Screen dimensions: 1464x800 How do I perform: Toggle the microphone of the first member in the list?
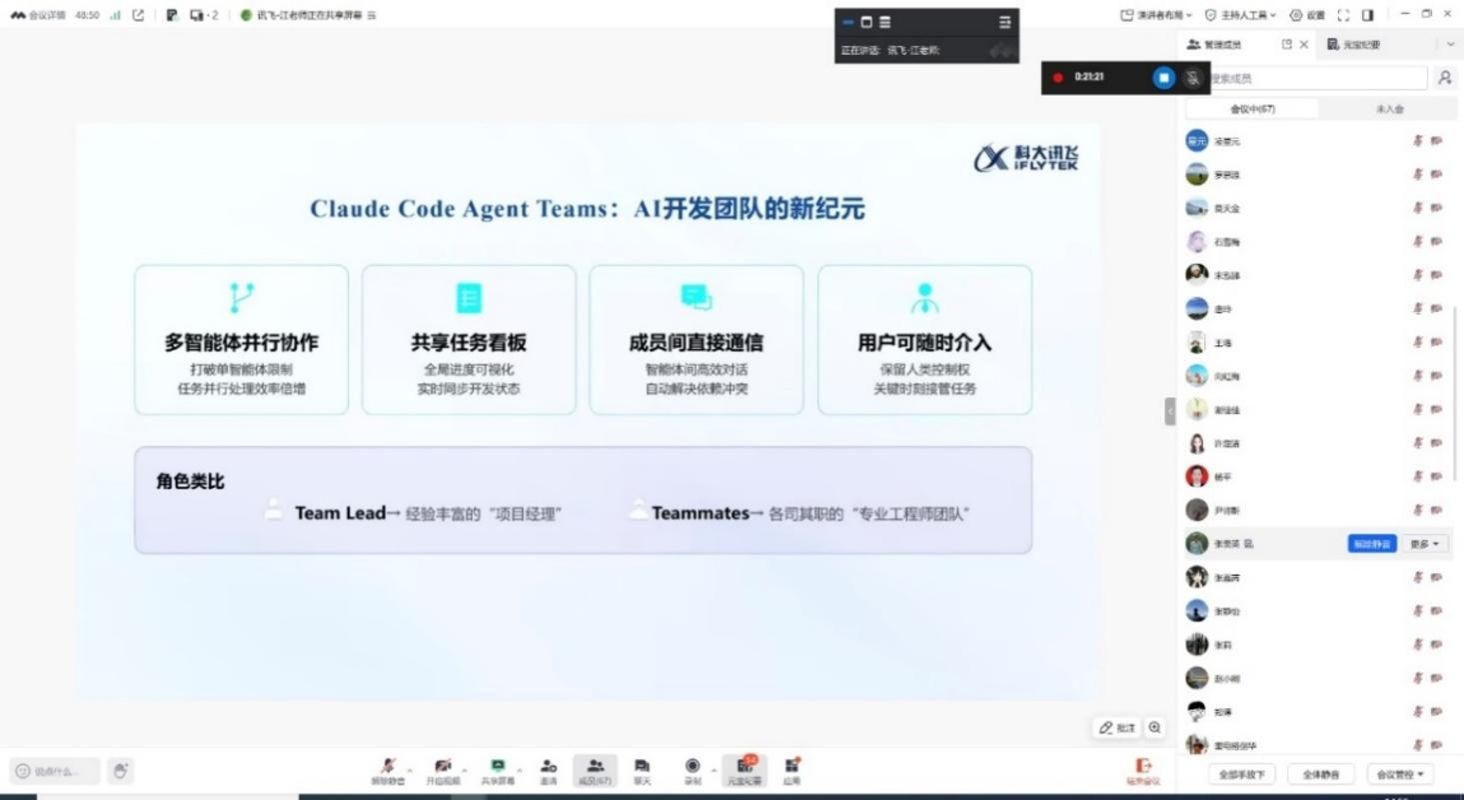tap(1417, 141)
